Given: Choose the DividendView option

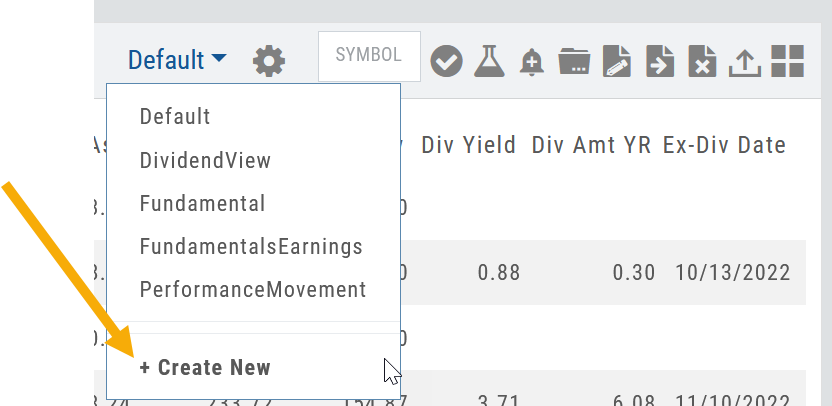Looking at the screenshot, I should click(x=205, y=160).
